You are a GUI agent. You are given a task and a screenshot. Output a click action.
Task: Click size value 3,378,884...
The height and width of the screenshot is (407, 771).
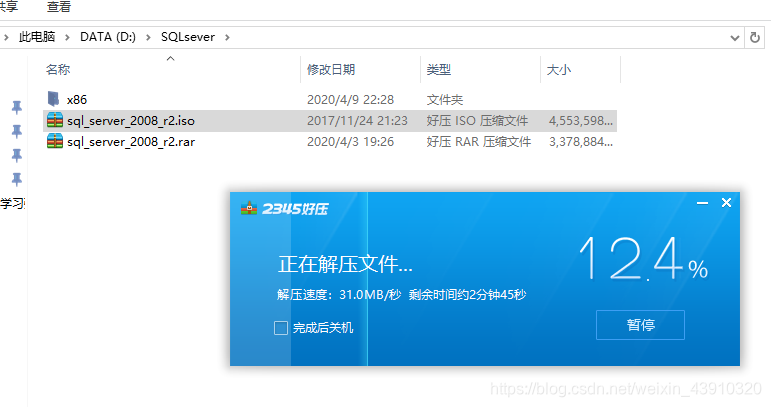581,142
